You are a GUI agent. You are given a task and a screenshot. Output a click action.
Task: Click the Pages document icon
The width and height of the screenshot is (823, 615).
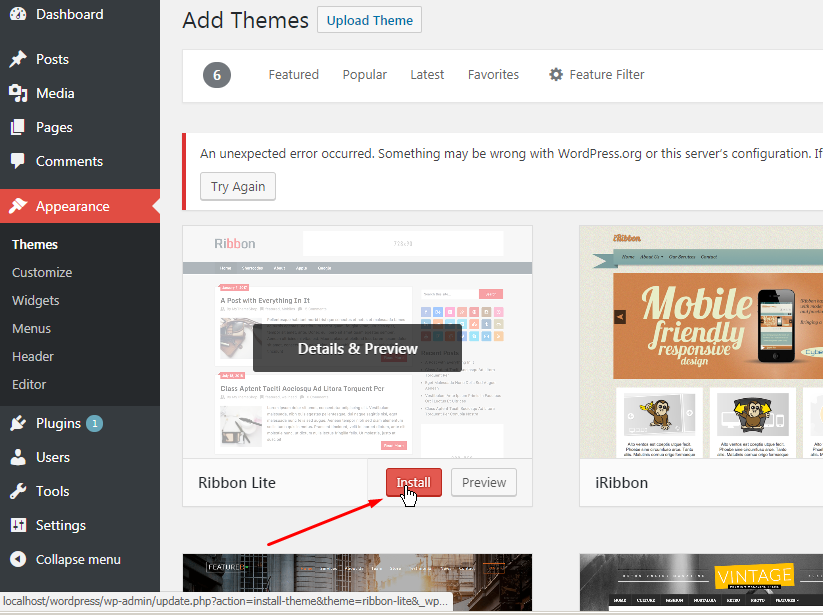tap(18, 128)
